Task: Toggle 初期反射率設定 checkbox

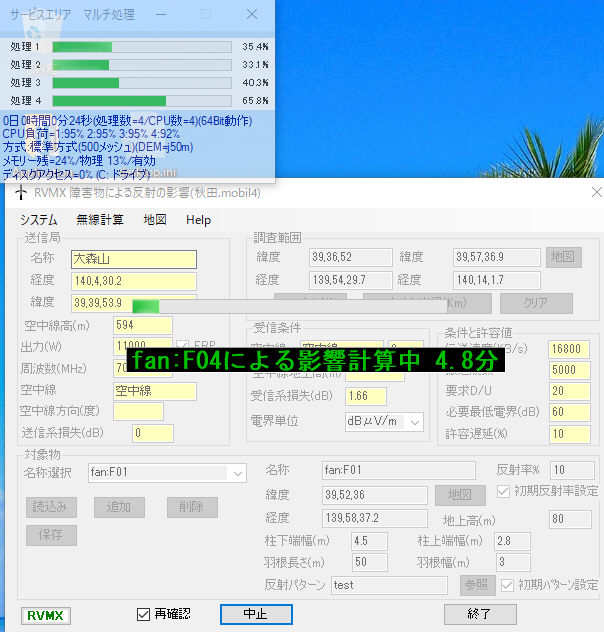Action: [504, 491]
